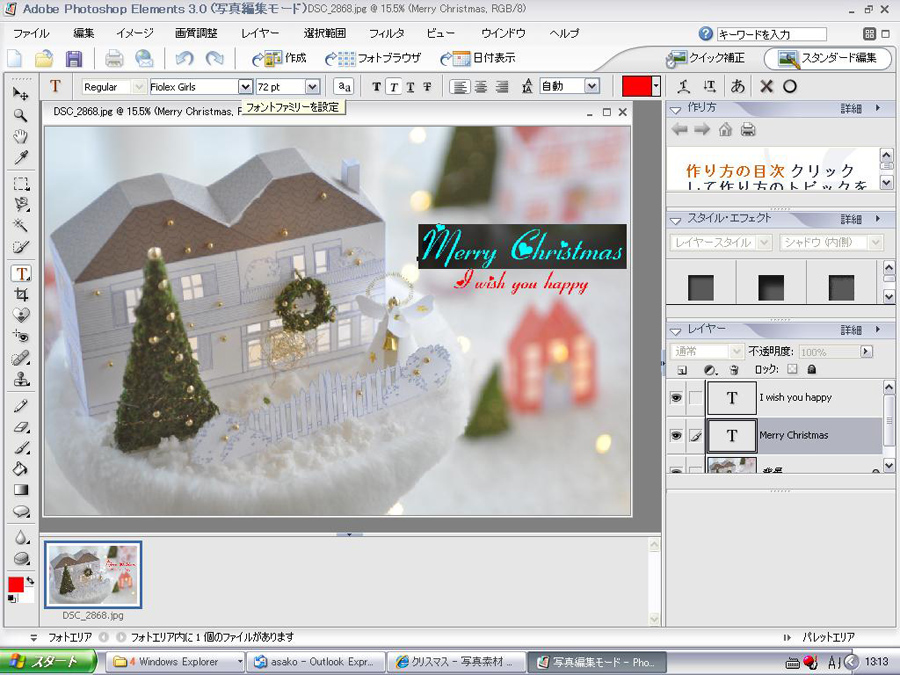Select the Paint Bucket tool
900x675 pixels.
[x=20, y=469]
